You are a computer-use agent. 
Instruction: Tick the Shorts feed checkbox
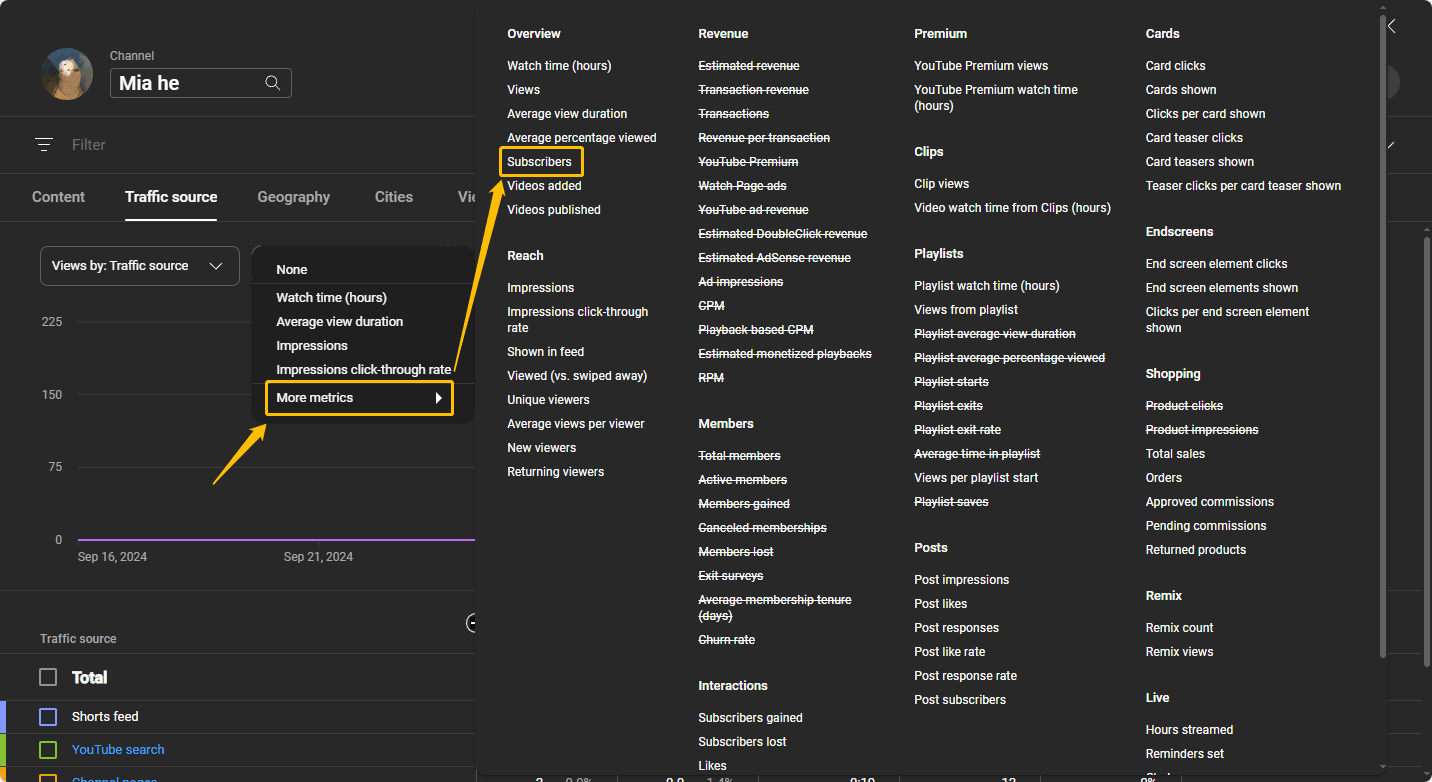(x=48, y=717)
